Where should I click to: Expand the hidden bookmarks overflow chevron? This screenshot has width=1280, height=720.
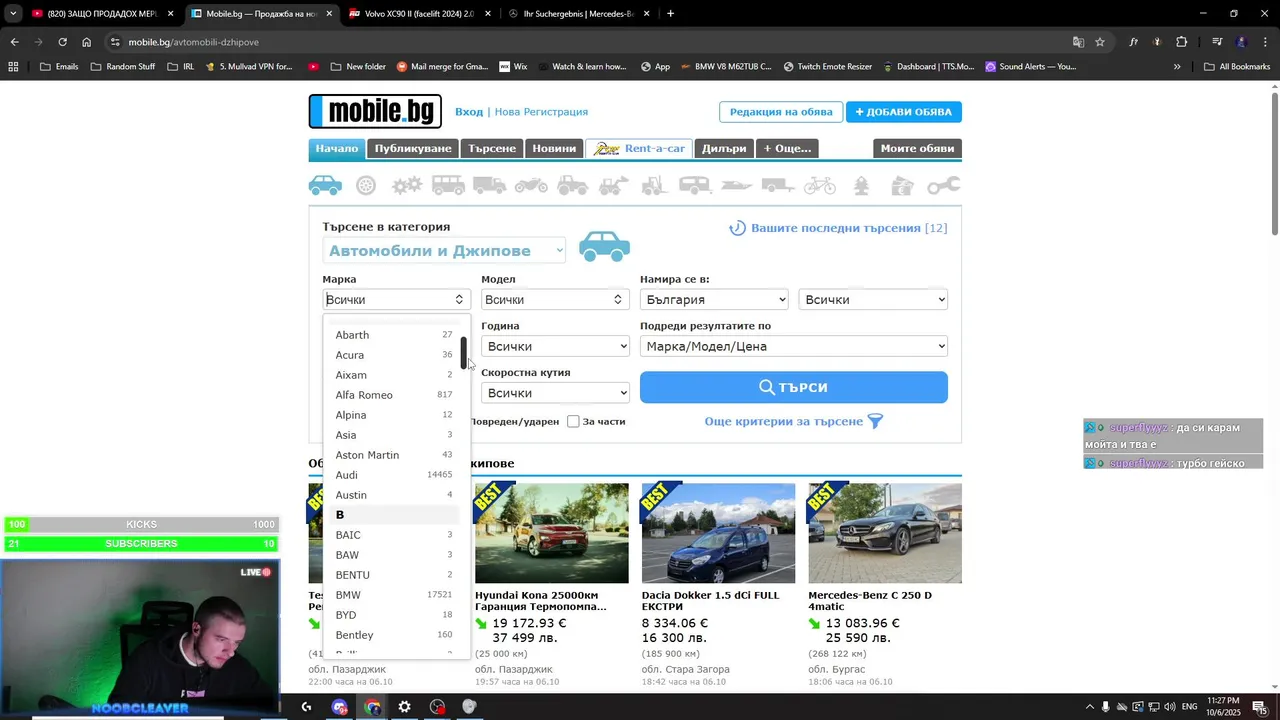click(x=1177, y=67)
